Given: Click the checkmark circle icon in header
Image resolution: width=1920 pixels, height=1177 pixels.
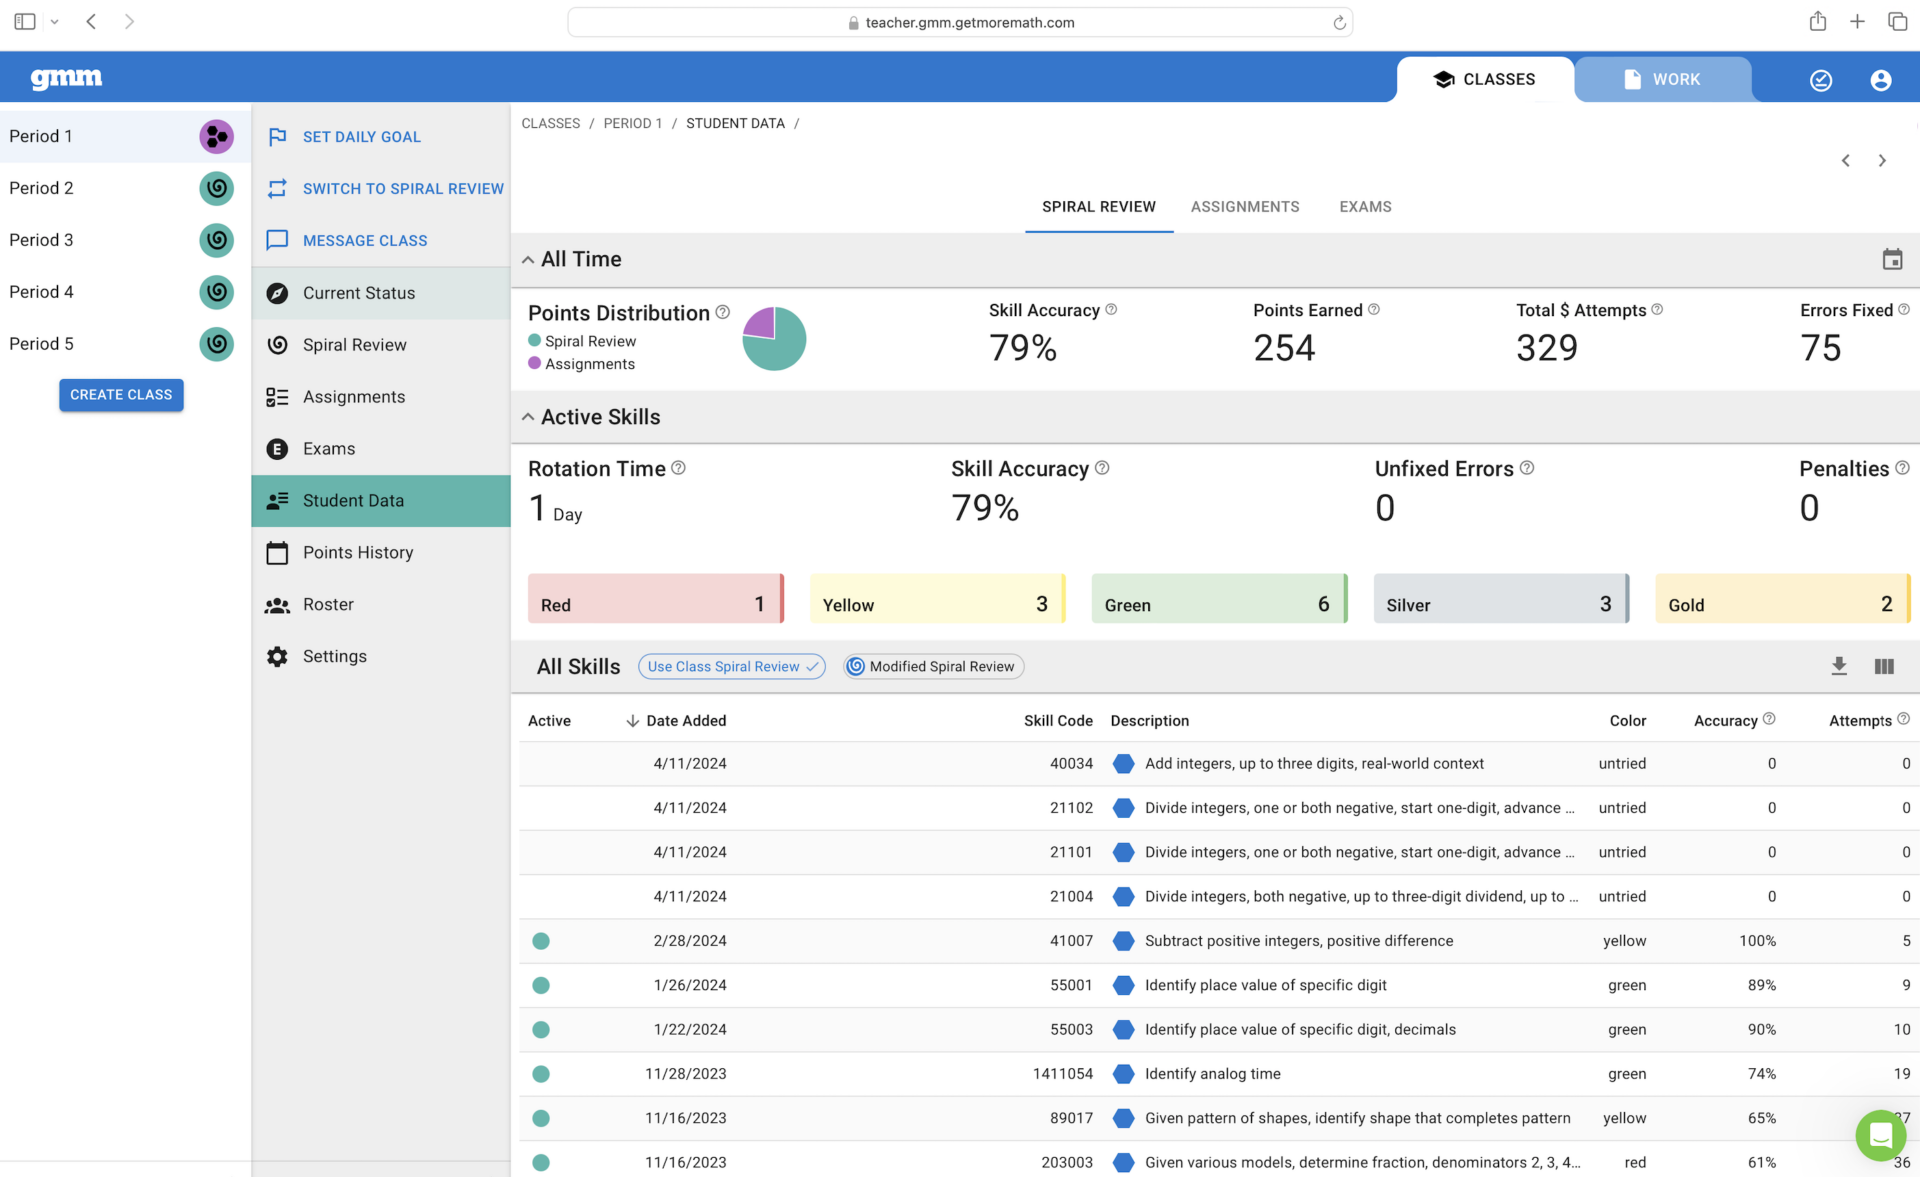Looking at the screenshot, I should click(1820, 80).
